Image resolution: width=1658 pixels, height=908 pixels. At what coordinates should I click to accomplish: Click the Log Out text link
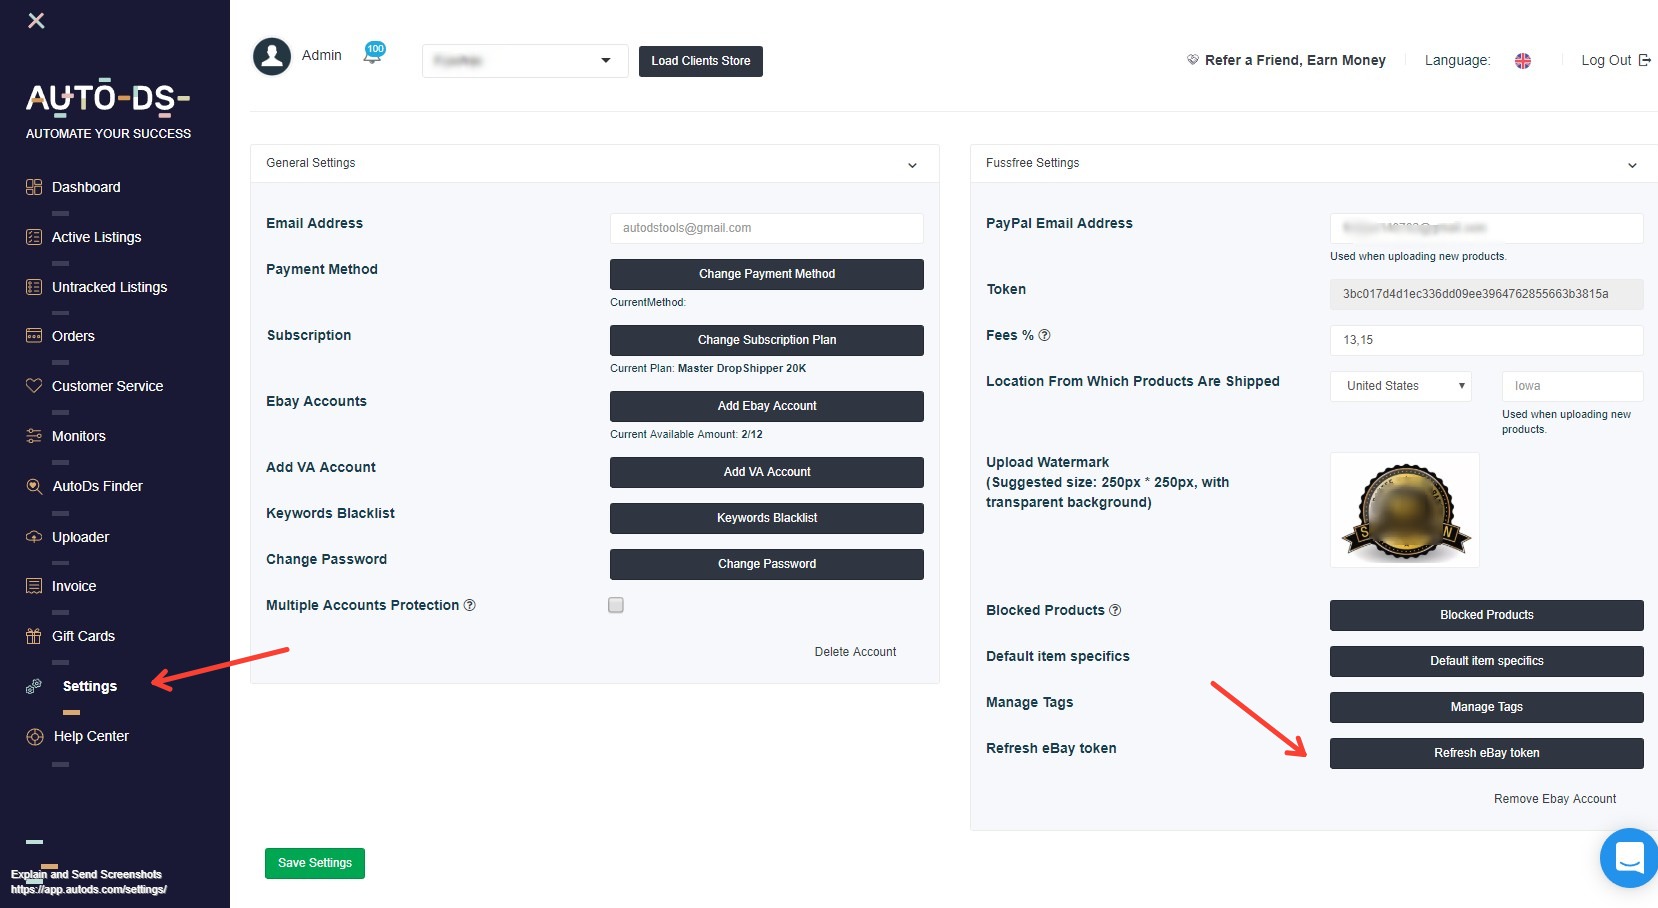[1606, 60]
